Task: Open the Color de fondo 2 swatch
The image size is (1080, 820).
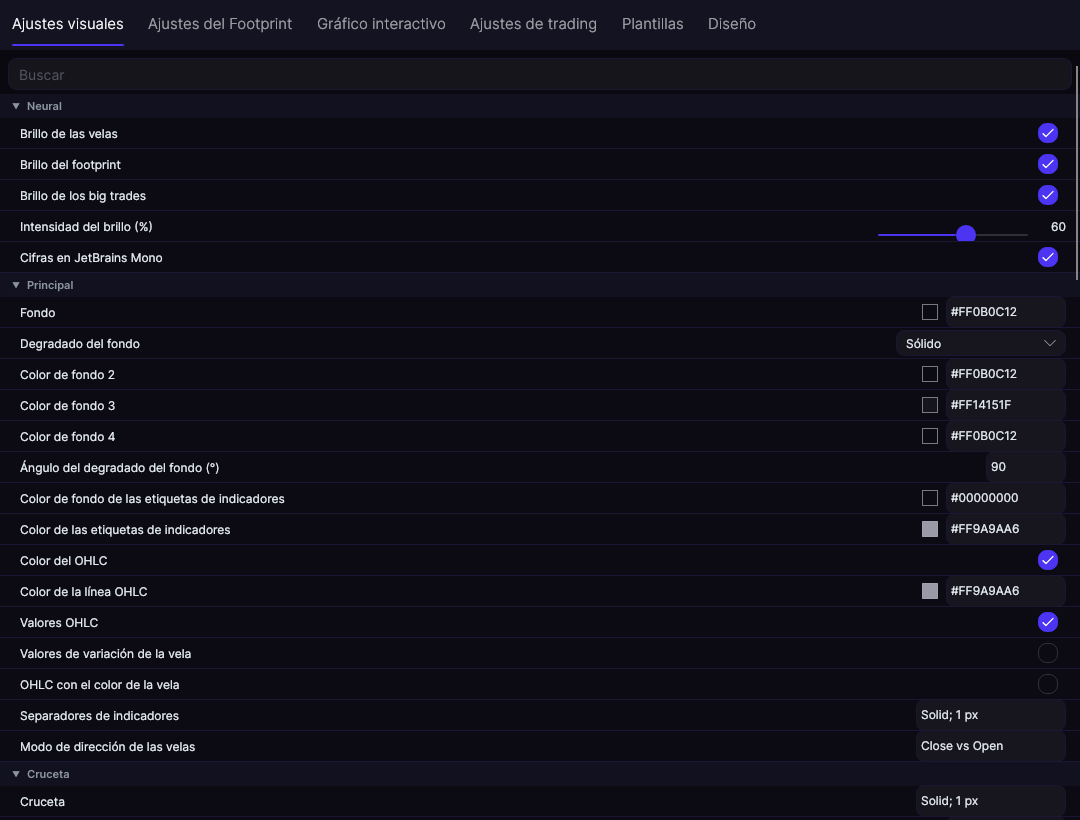Action: coord(929,374)
